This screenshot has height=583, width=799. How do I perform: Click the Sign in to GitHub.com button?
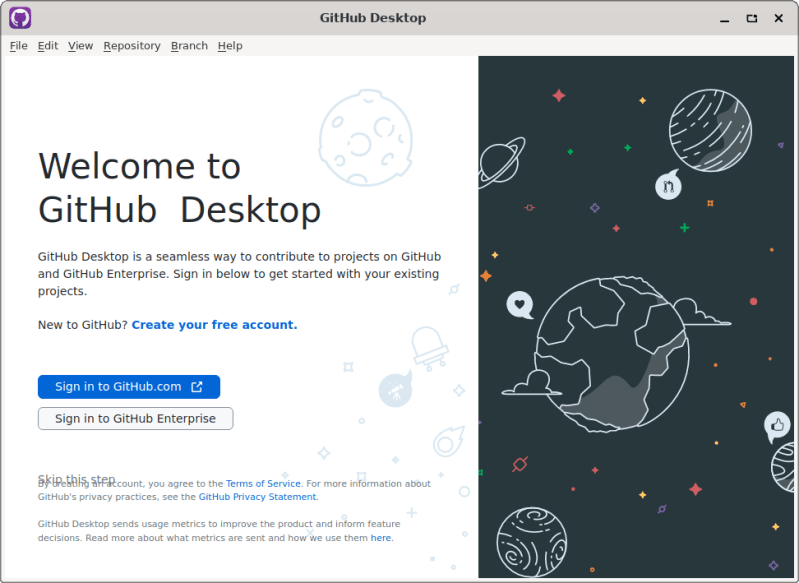129,387
